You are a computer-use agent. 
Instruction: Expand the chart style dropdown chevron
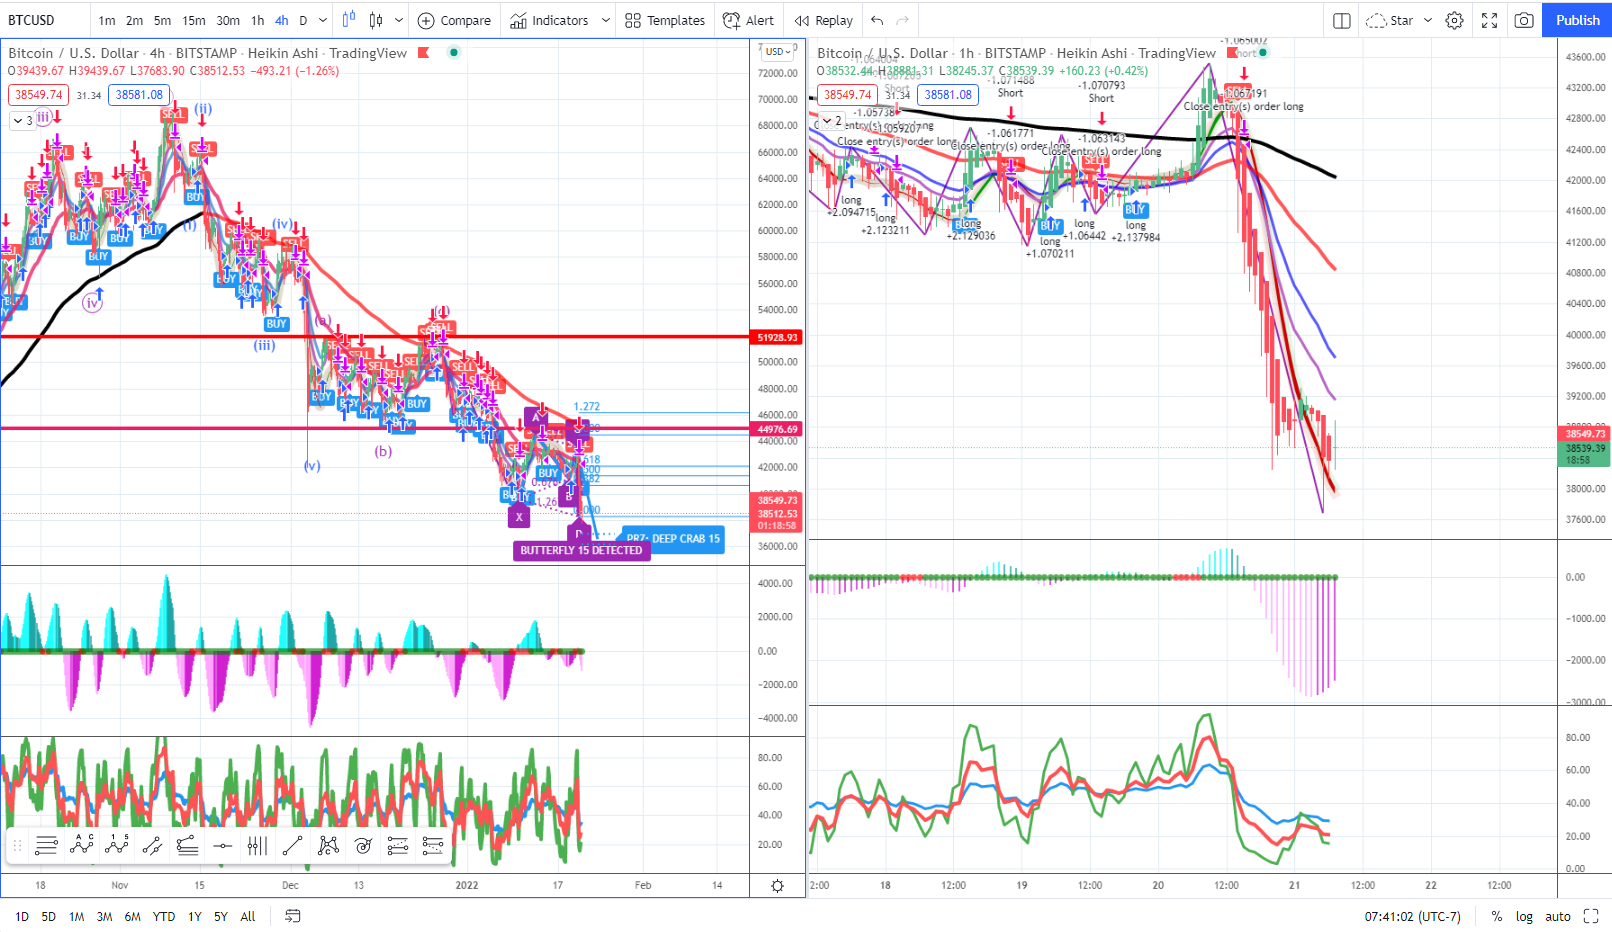tap(399, 20)
